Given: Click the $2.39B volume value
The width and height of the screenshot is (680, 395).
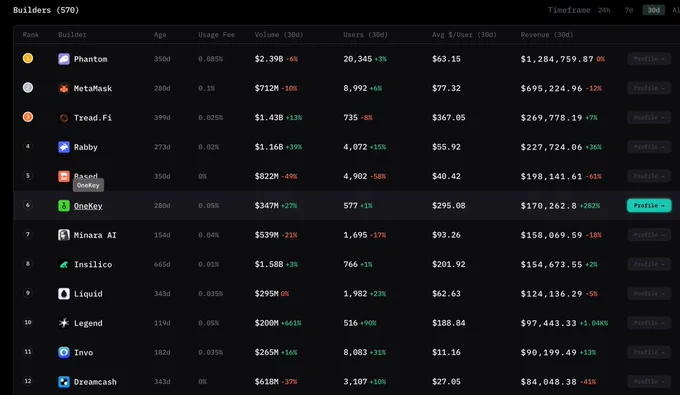Looking at the screenshot, I should (x=269, y=59).
